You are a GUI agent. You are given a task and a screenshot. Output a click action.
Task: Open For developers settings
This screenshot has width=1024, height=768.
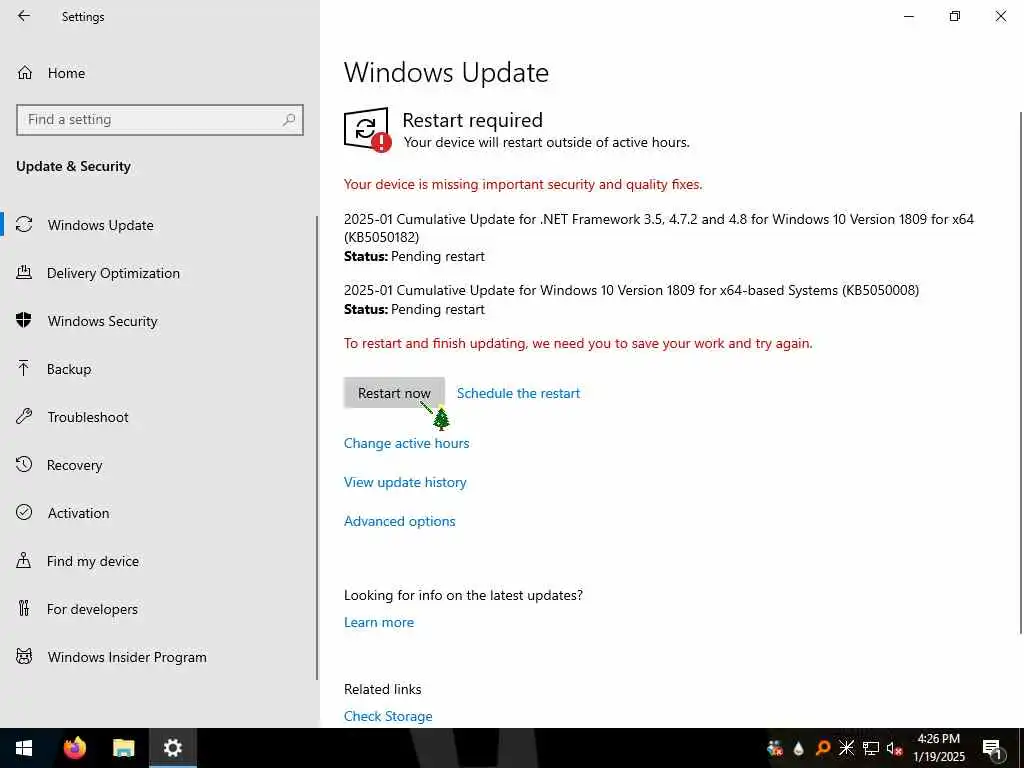(x=159, y=609)
